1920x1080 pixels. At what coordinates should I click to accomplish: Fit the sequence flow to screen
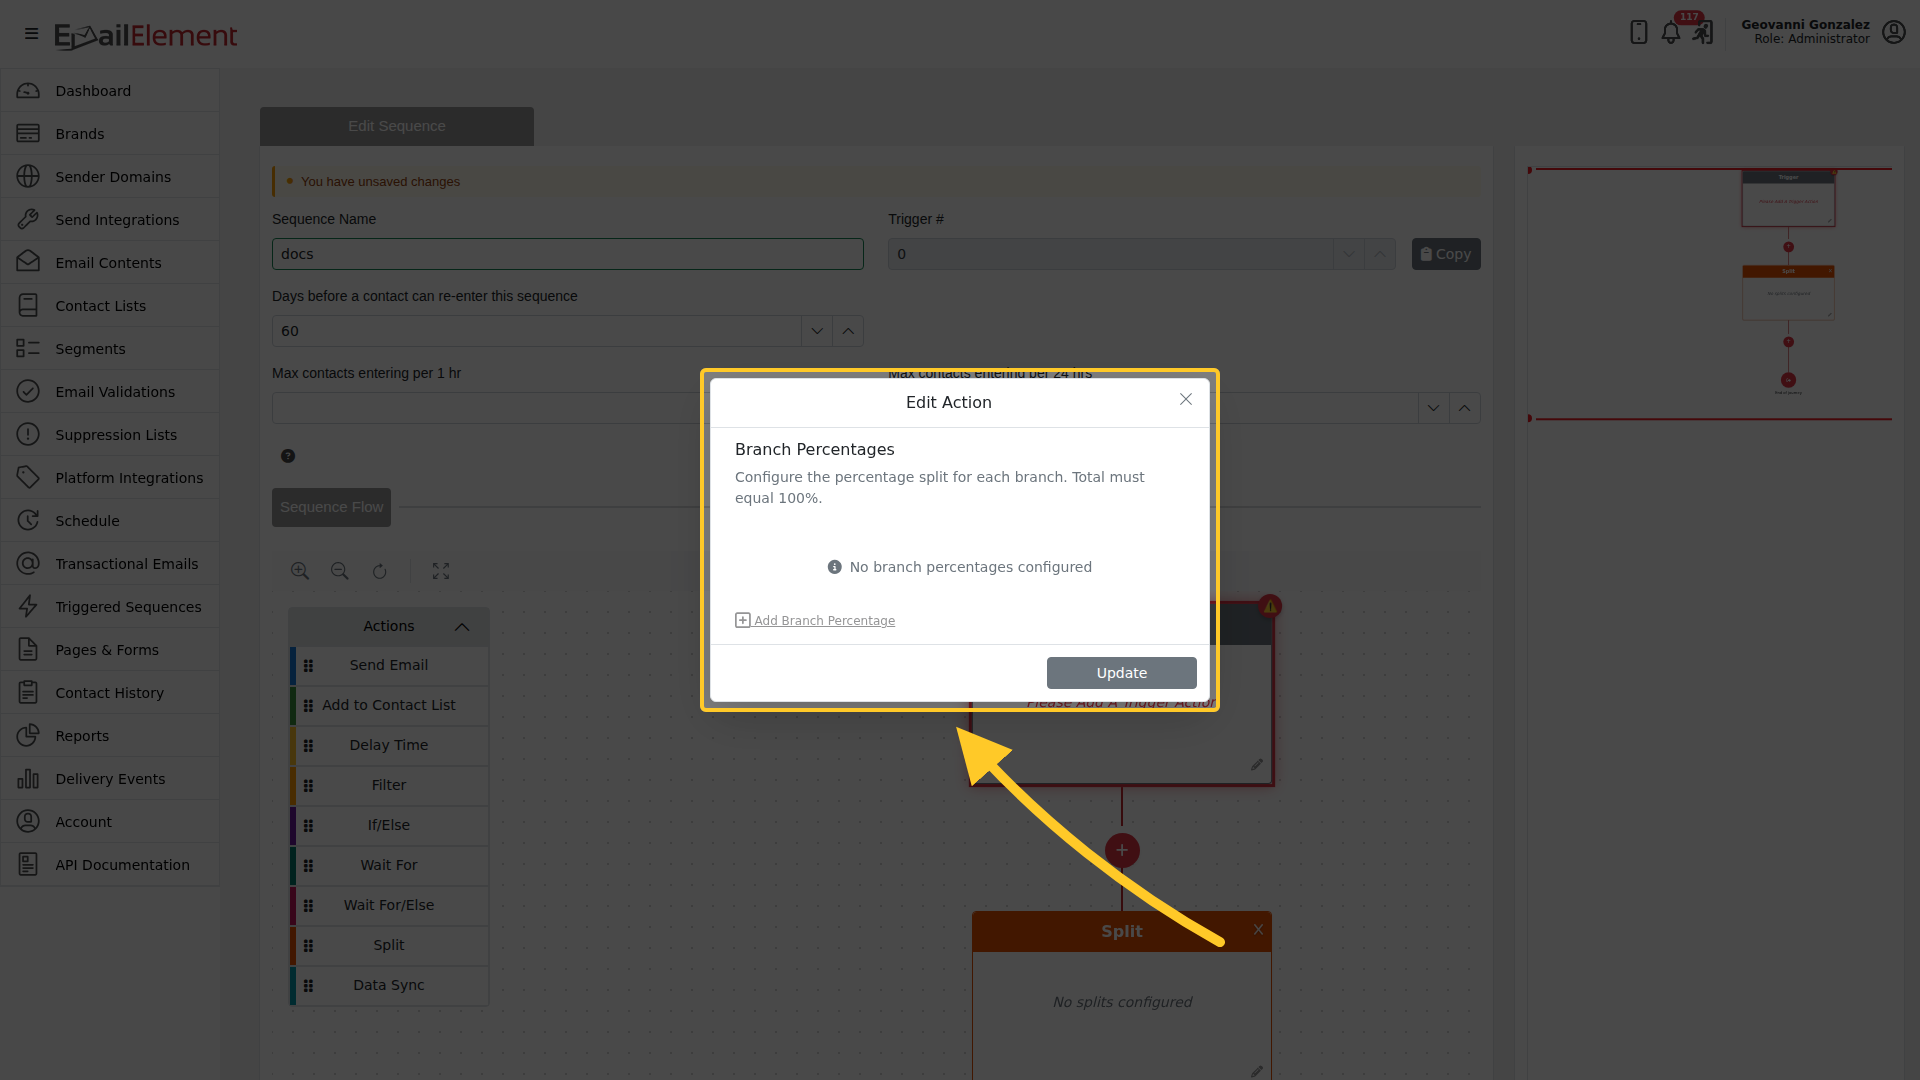[441, 571]
